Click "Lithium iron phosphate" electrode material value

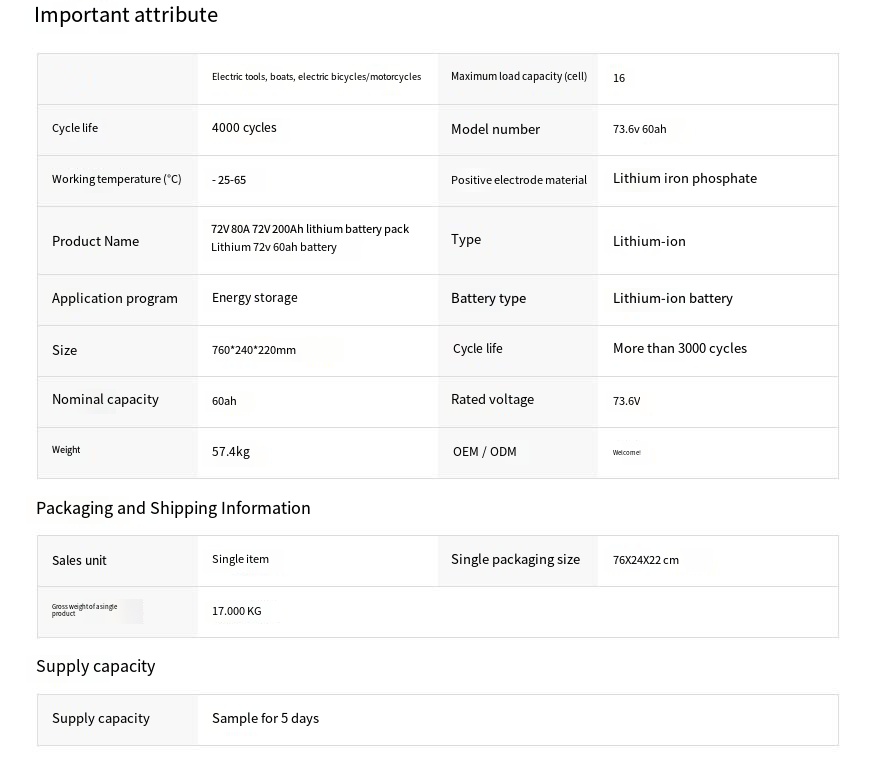685,179
